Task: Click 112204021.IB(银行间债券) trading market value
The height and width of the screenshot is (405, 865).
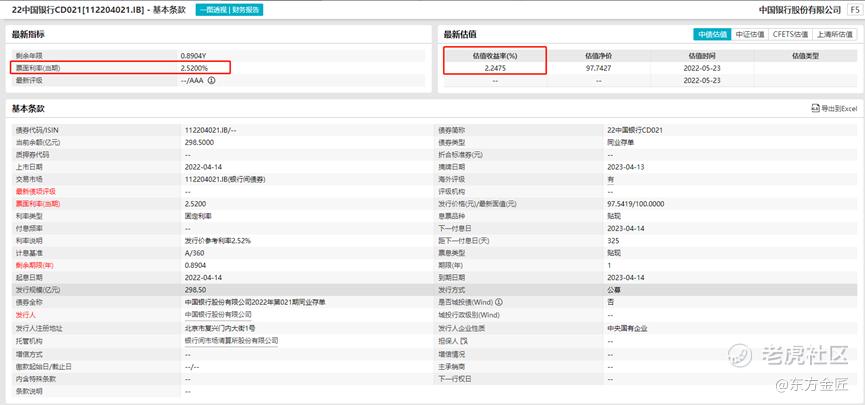Action: 226,179
